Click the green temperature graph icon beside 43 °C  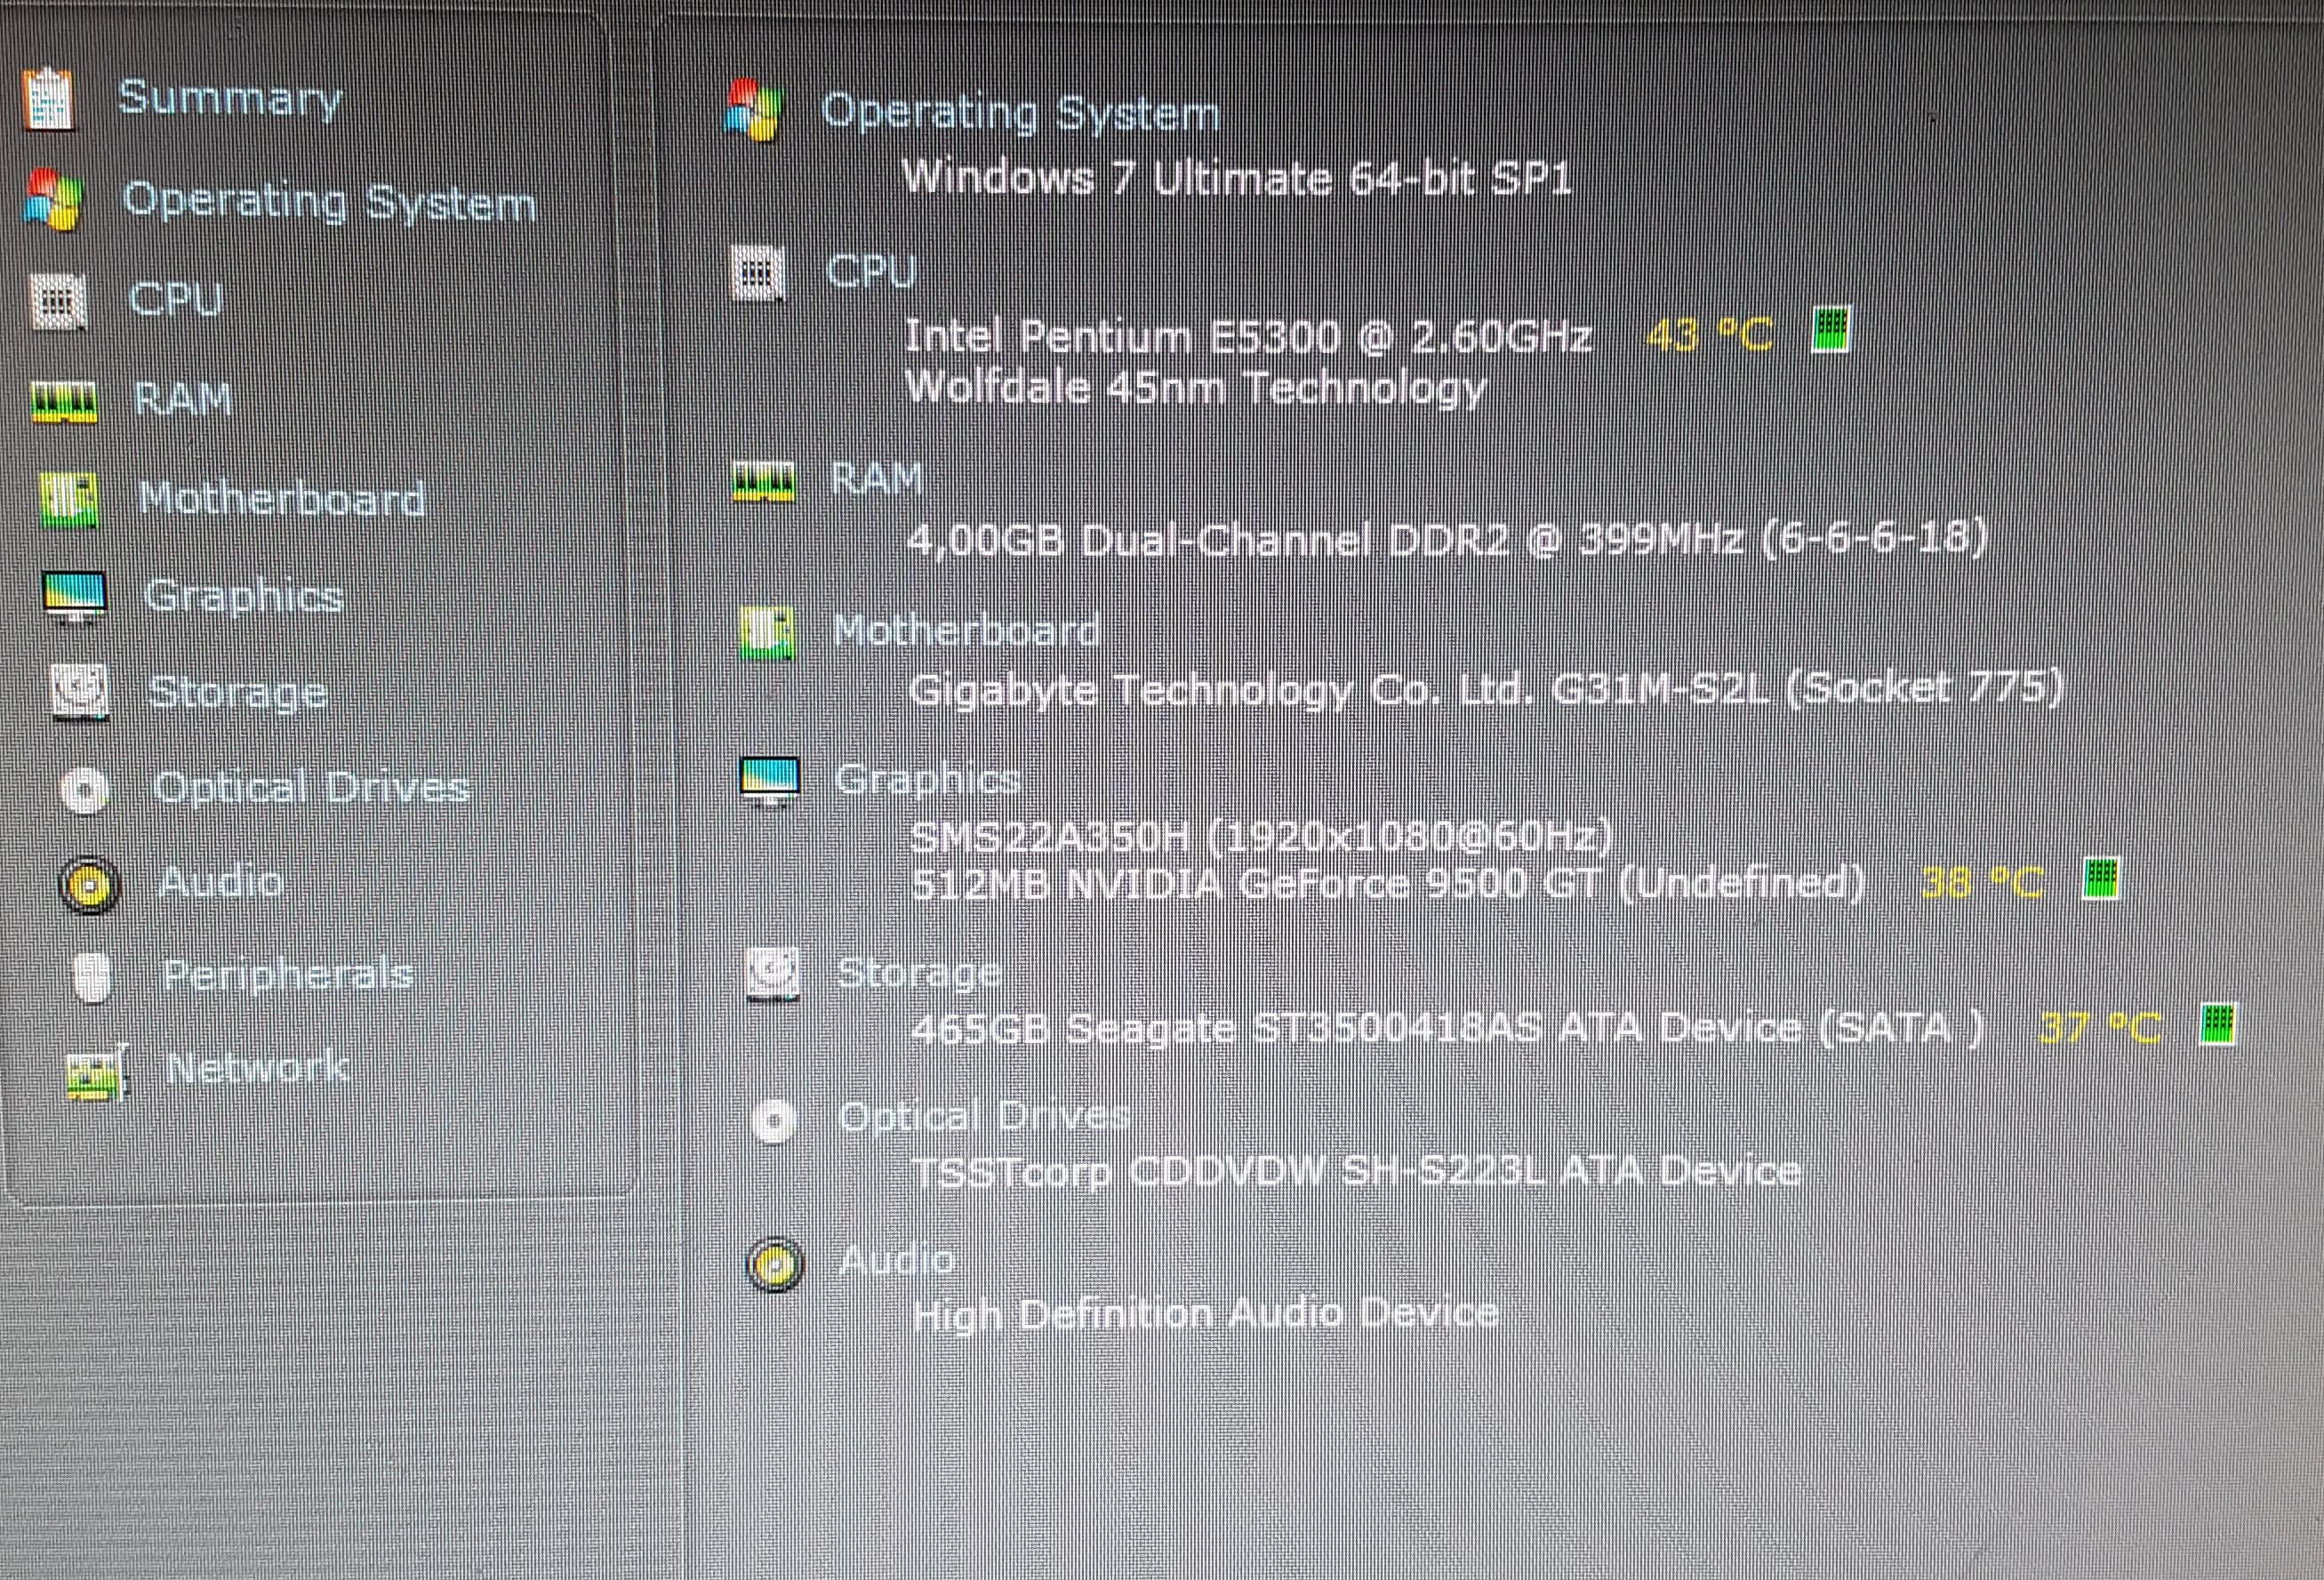coord(1831,329)
